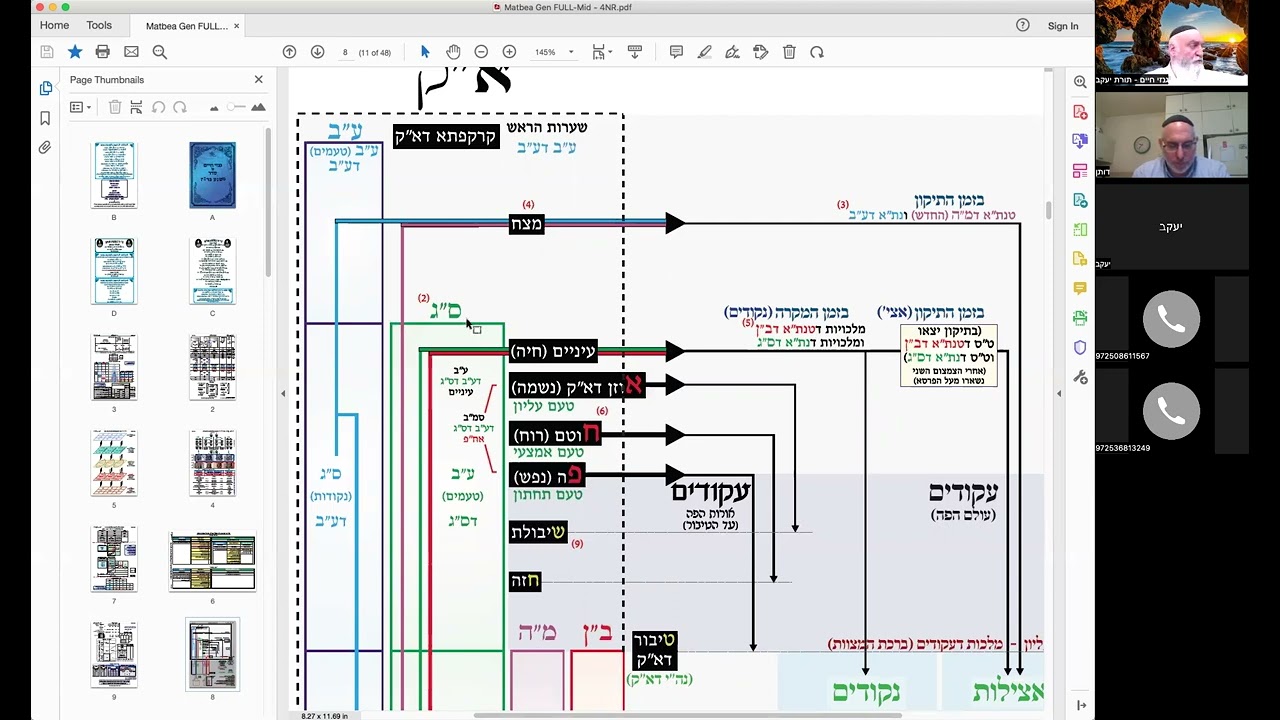
Task: Open the Attachments paperclip panel
Action: pyautogui.click(x=45, y=148)
